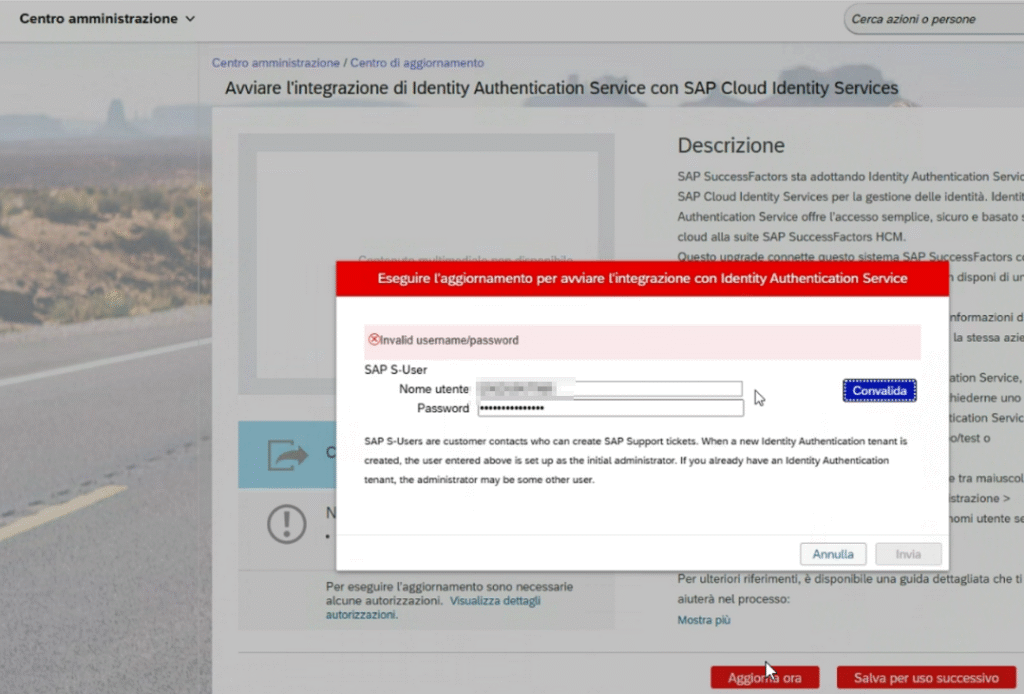Image resolution: width=1024 pixels, height=694 pixels.
Task: Click the exclamation mark warning icon
Action: pos(286,524)
